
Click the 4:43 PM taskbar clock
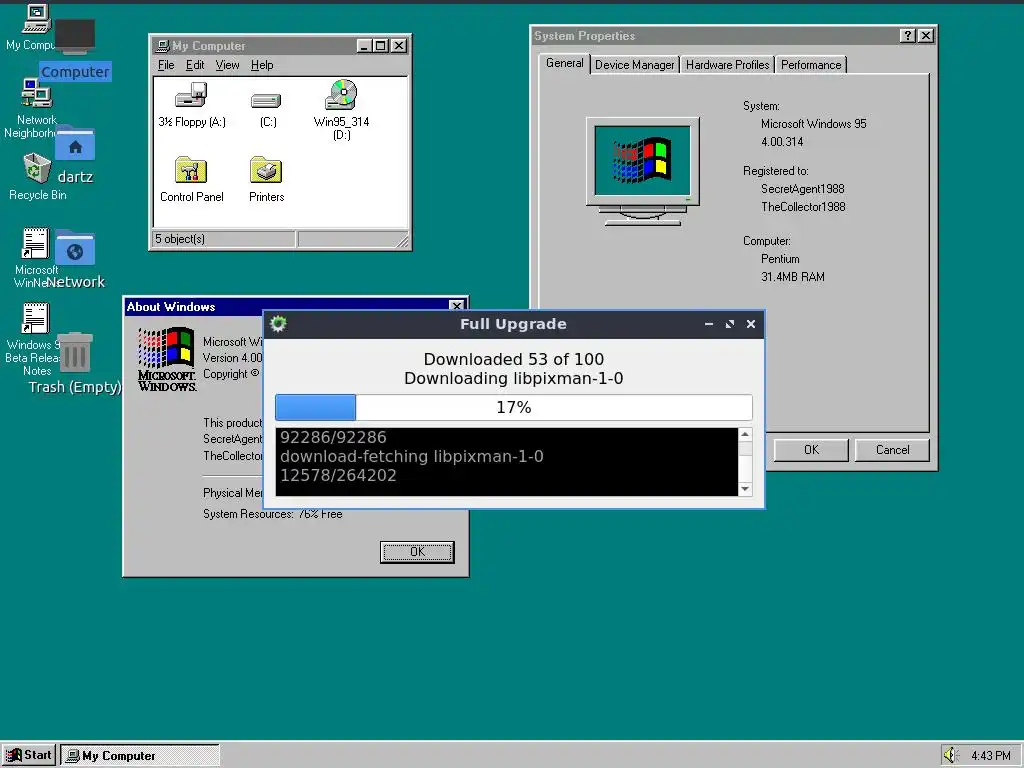click(990, 756)
